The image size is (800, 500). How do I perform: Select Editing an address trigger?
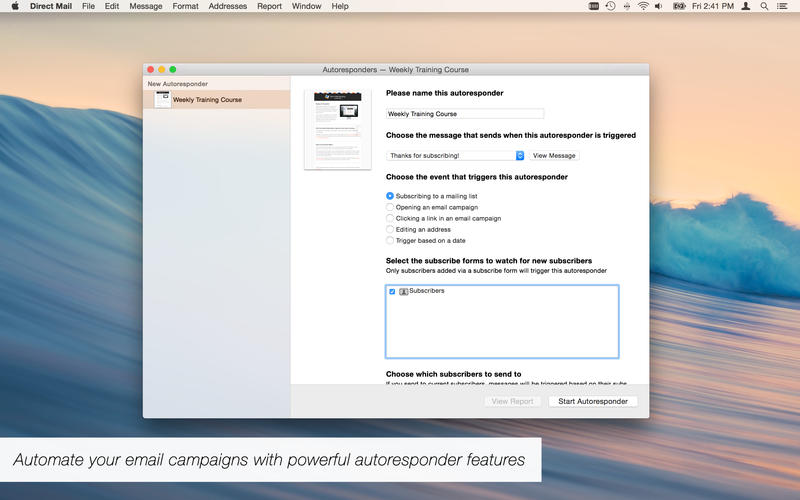[390, 230]
